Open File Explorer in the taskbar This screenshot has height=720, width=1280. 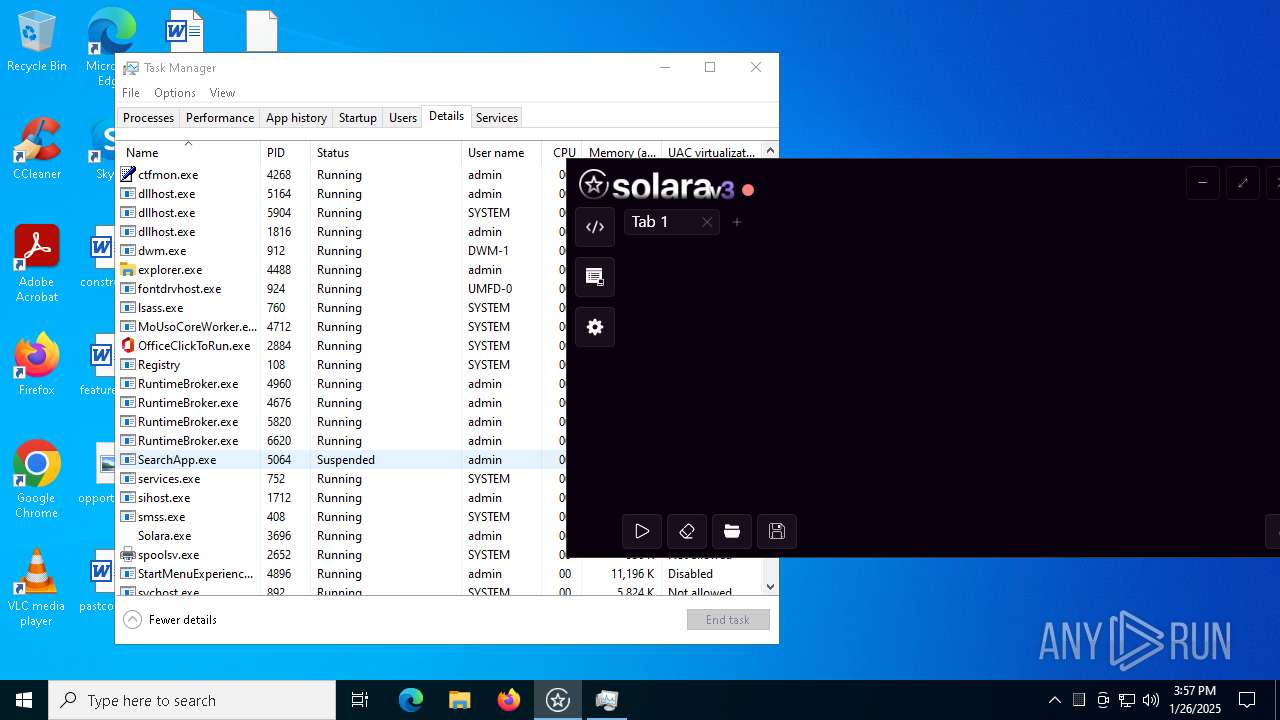[x=460, y=700]
